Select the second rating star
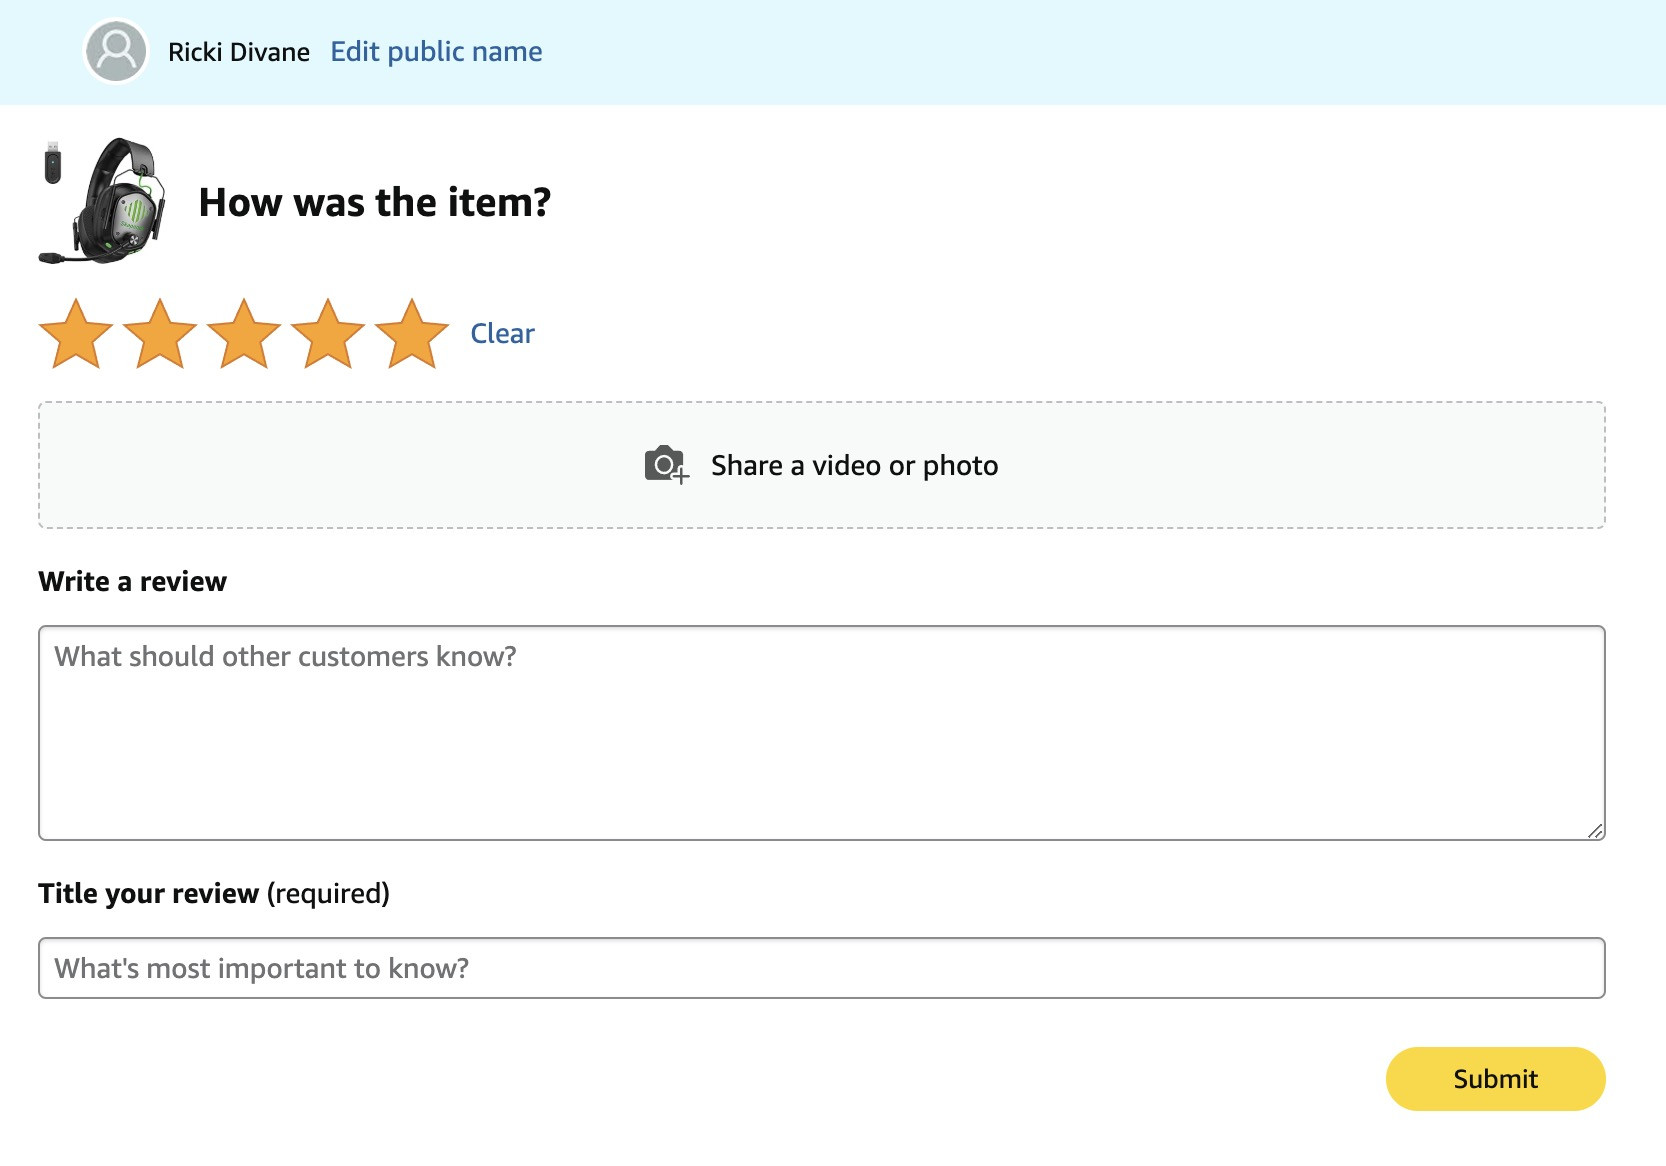 (x=159, y=334)
